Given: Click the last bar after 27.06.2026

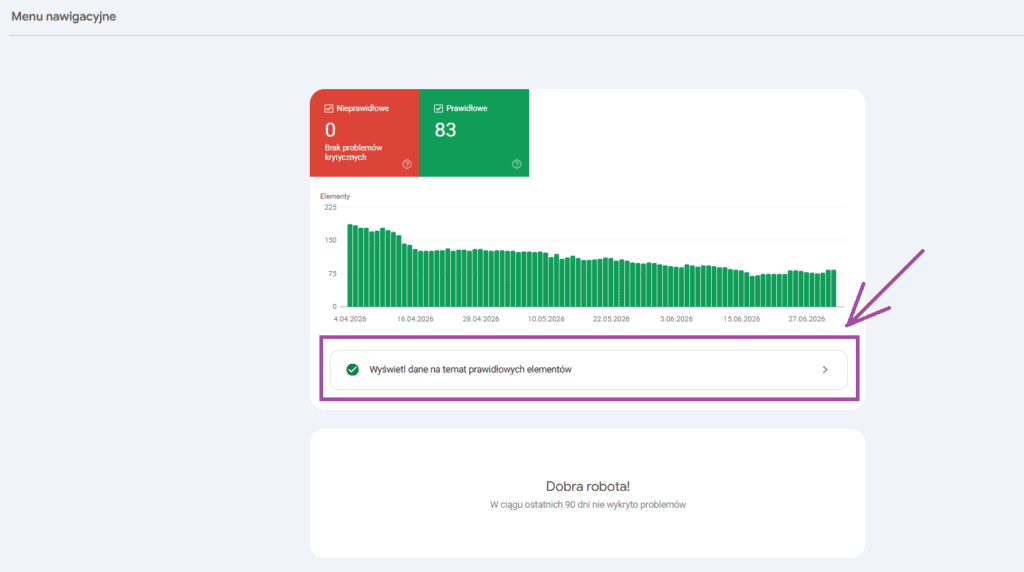Looking at the screenshot, I should [833, 289].
